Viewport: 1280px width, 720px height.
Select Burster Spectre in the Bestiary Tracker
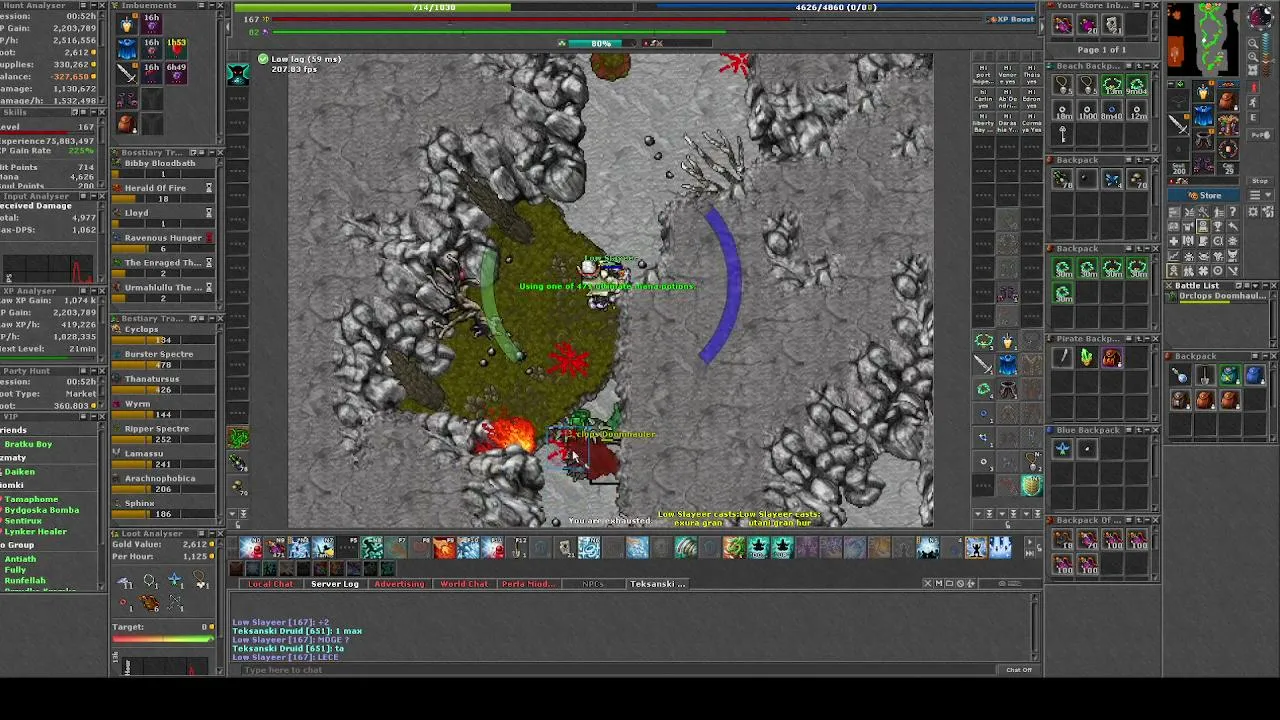click(162, 357)
